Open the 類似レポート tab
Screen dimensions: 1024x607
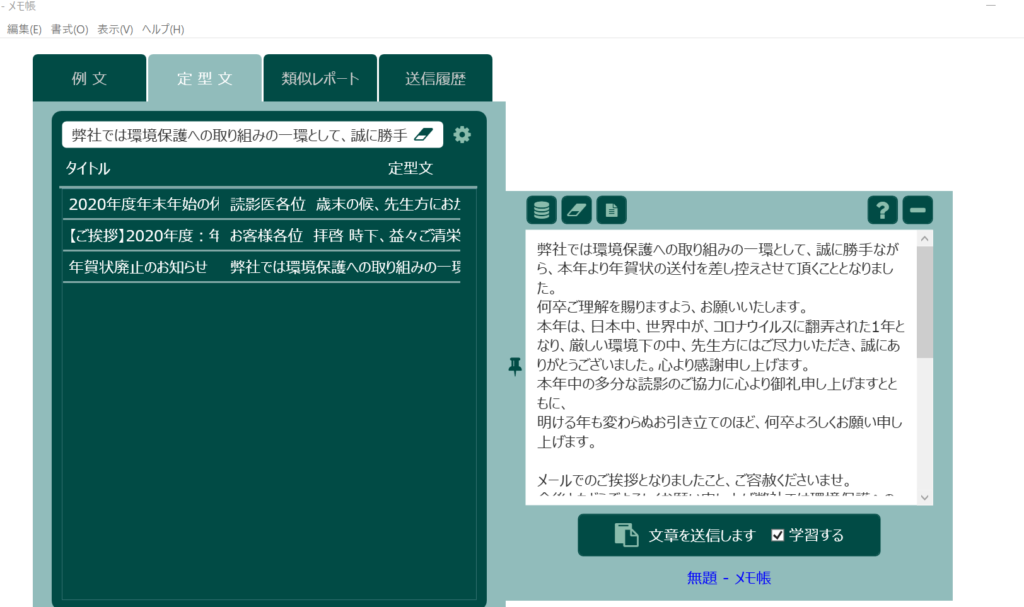tap(320, 78)
